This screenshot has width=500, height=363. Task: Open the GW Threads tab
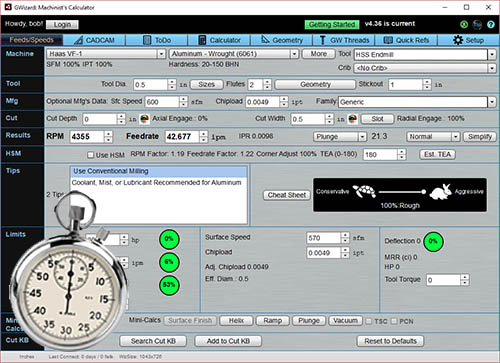click(344, 40)
